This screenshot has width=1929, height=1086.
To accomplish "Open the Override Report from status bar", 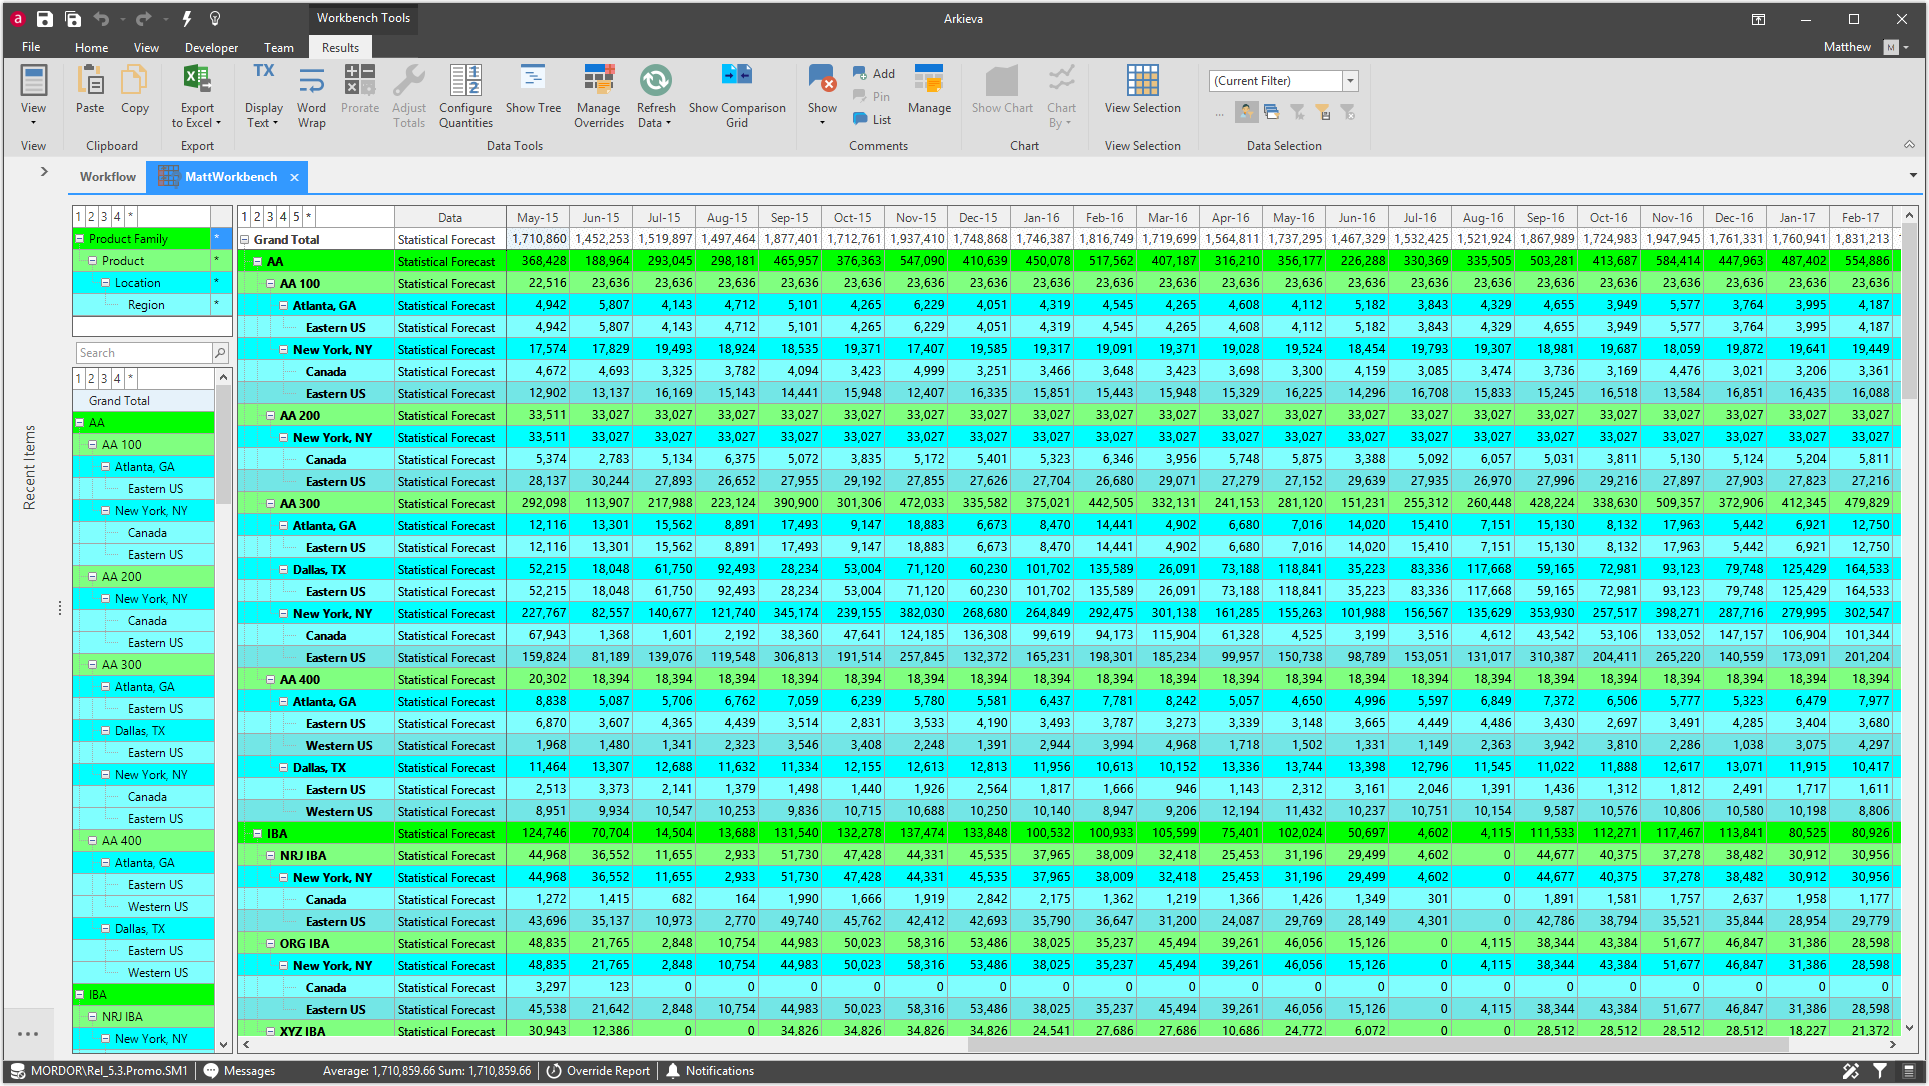I will click(598, 1070).
